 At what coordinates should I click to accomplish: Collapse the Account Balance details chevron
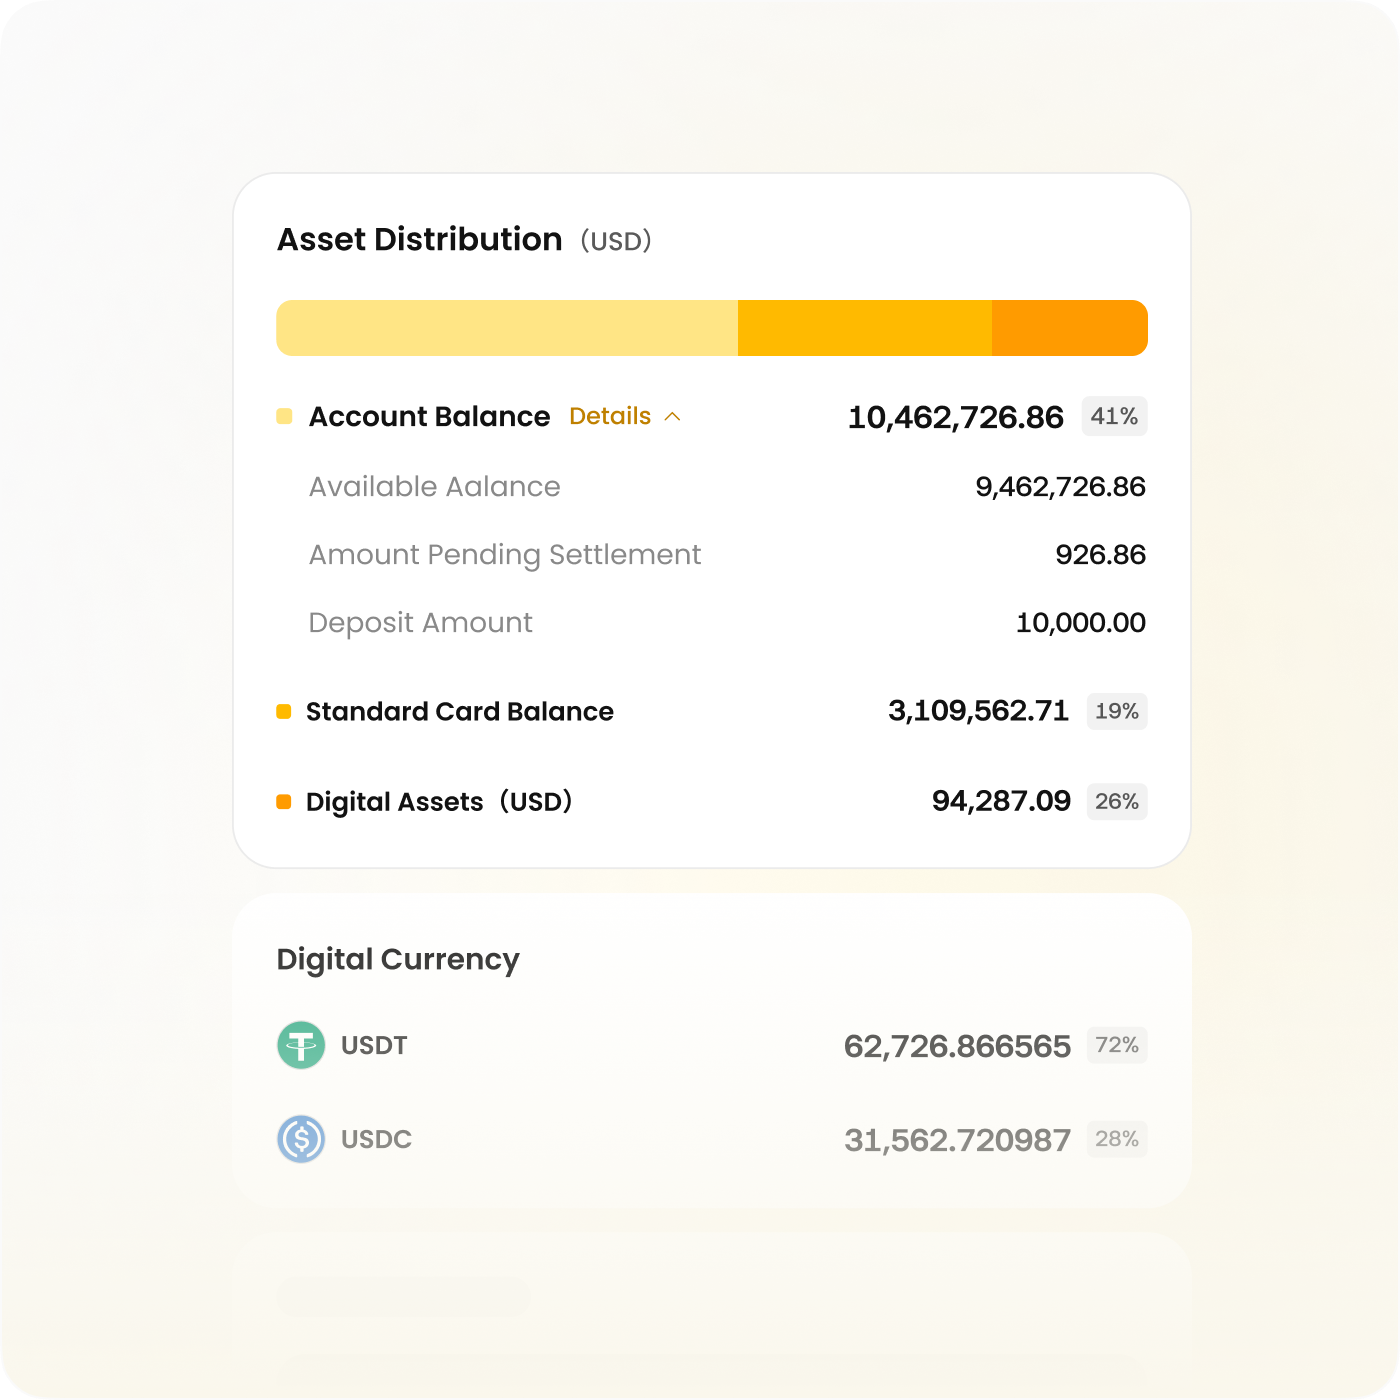click(x=673, y=416)
